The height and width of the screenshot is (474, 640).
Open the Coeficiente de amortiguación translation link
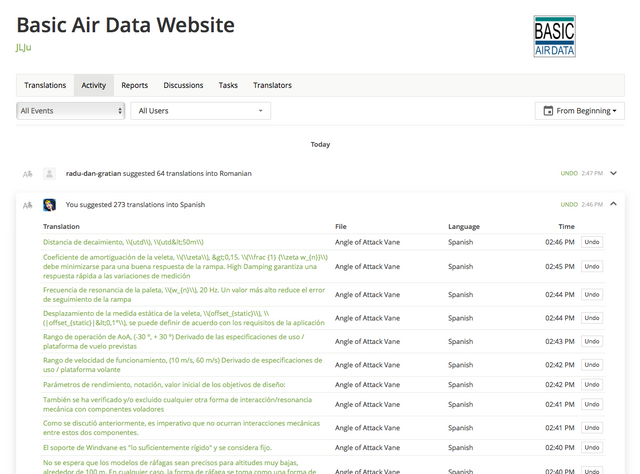(x=185, y=267)
